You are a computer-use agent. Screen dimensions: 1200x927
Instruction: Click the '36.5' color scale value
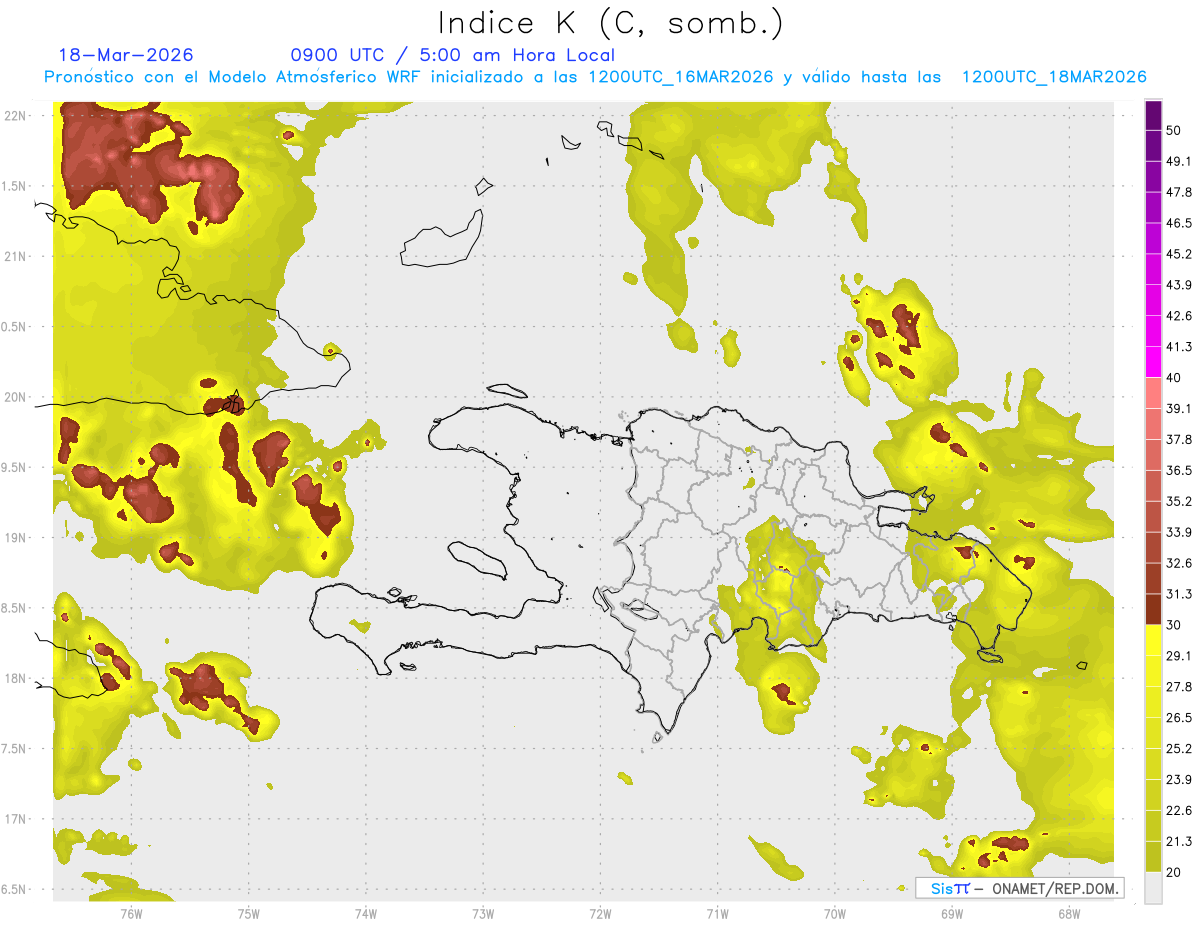[1179, 470]
